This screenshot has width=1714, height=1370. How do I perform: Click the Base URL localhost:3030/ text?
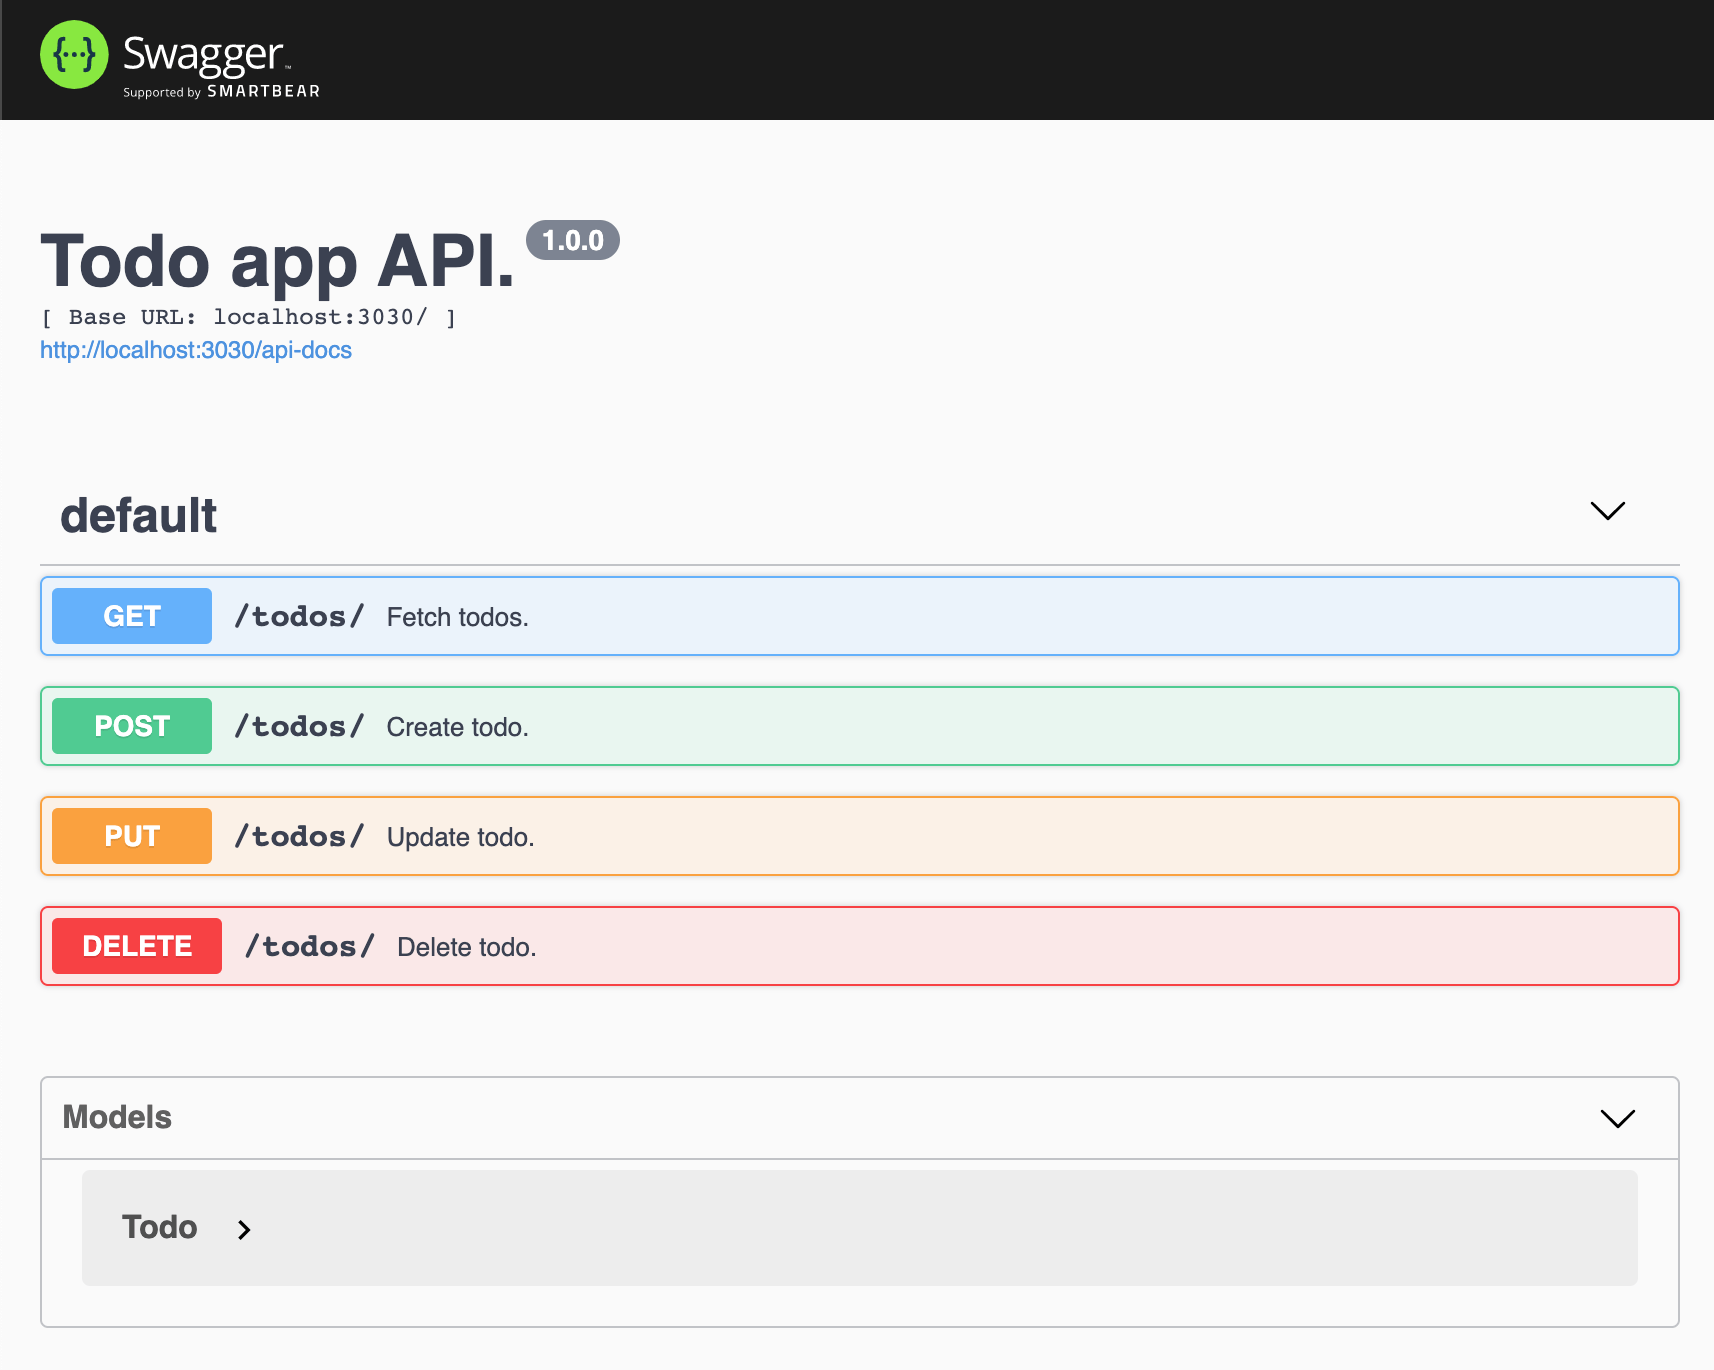[x=248, y=317]
